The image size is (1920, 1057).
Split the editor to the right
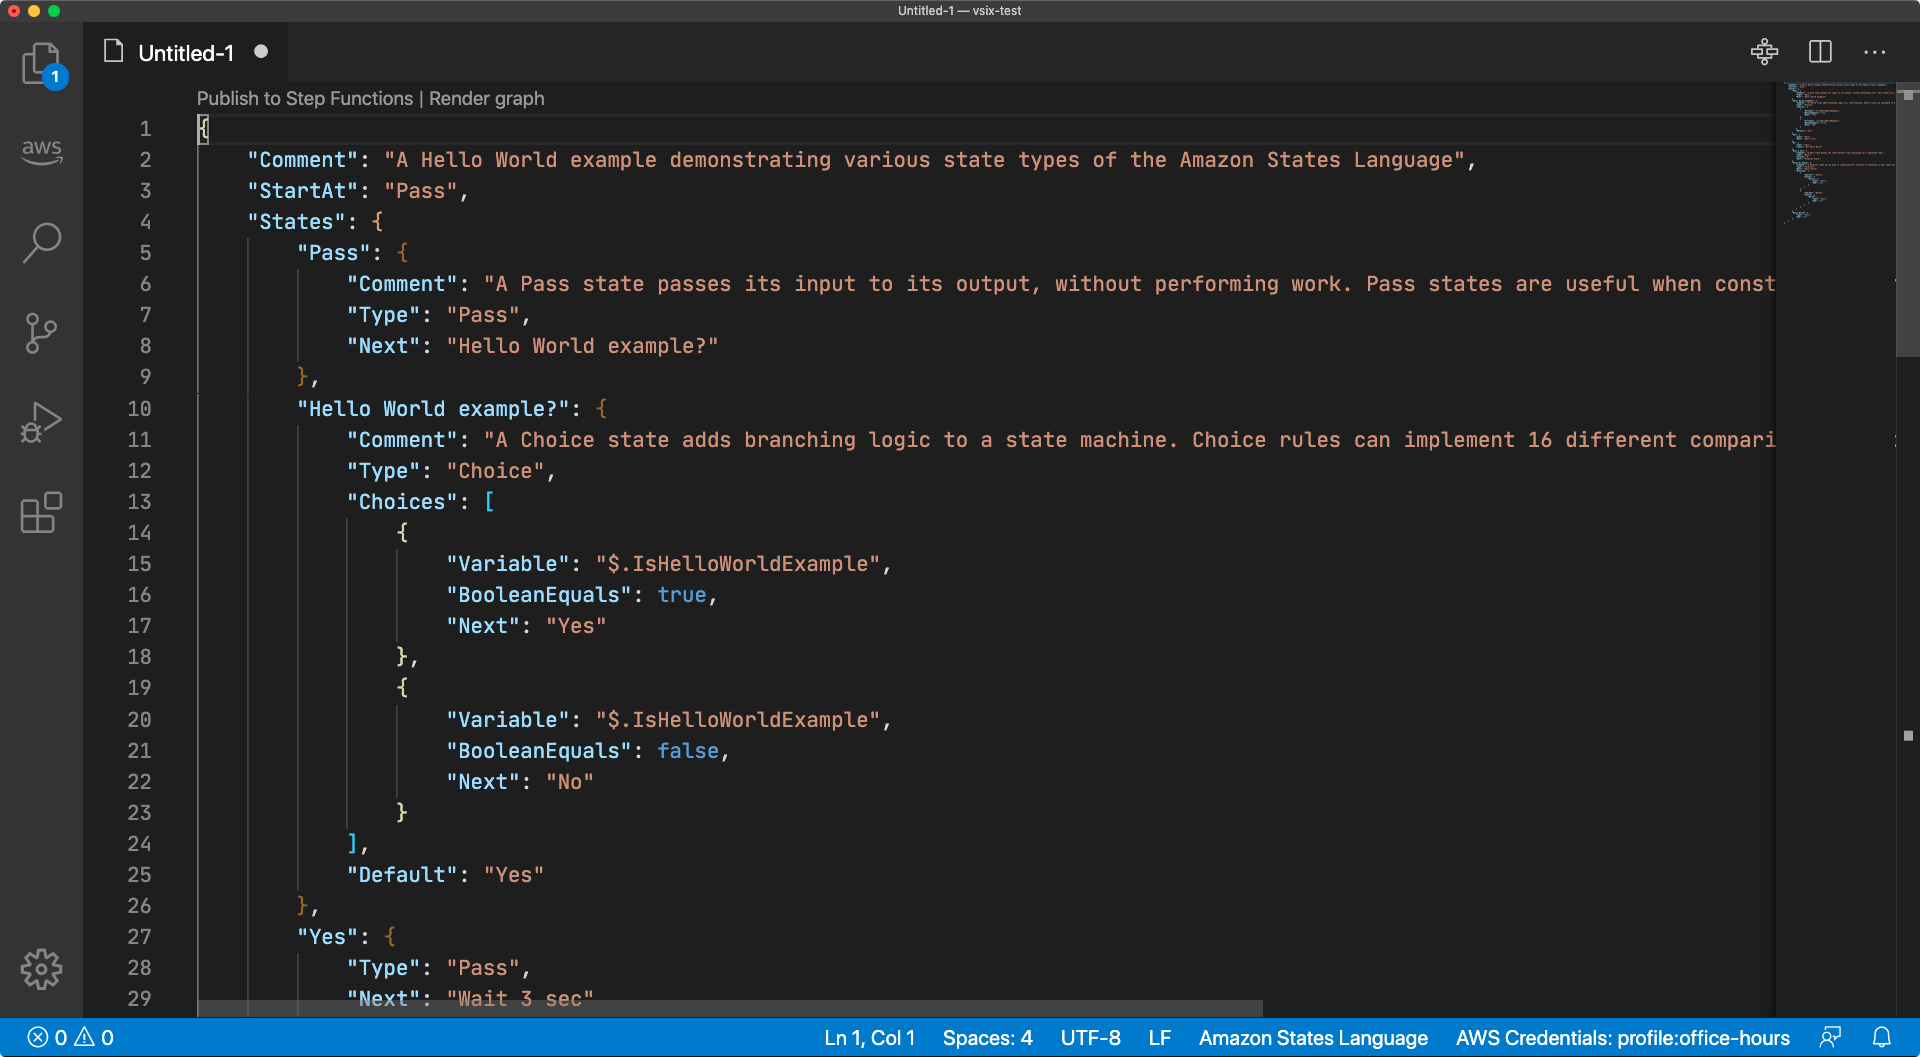tap(1820, 52)
